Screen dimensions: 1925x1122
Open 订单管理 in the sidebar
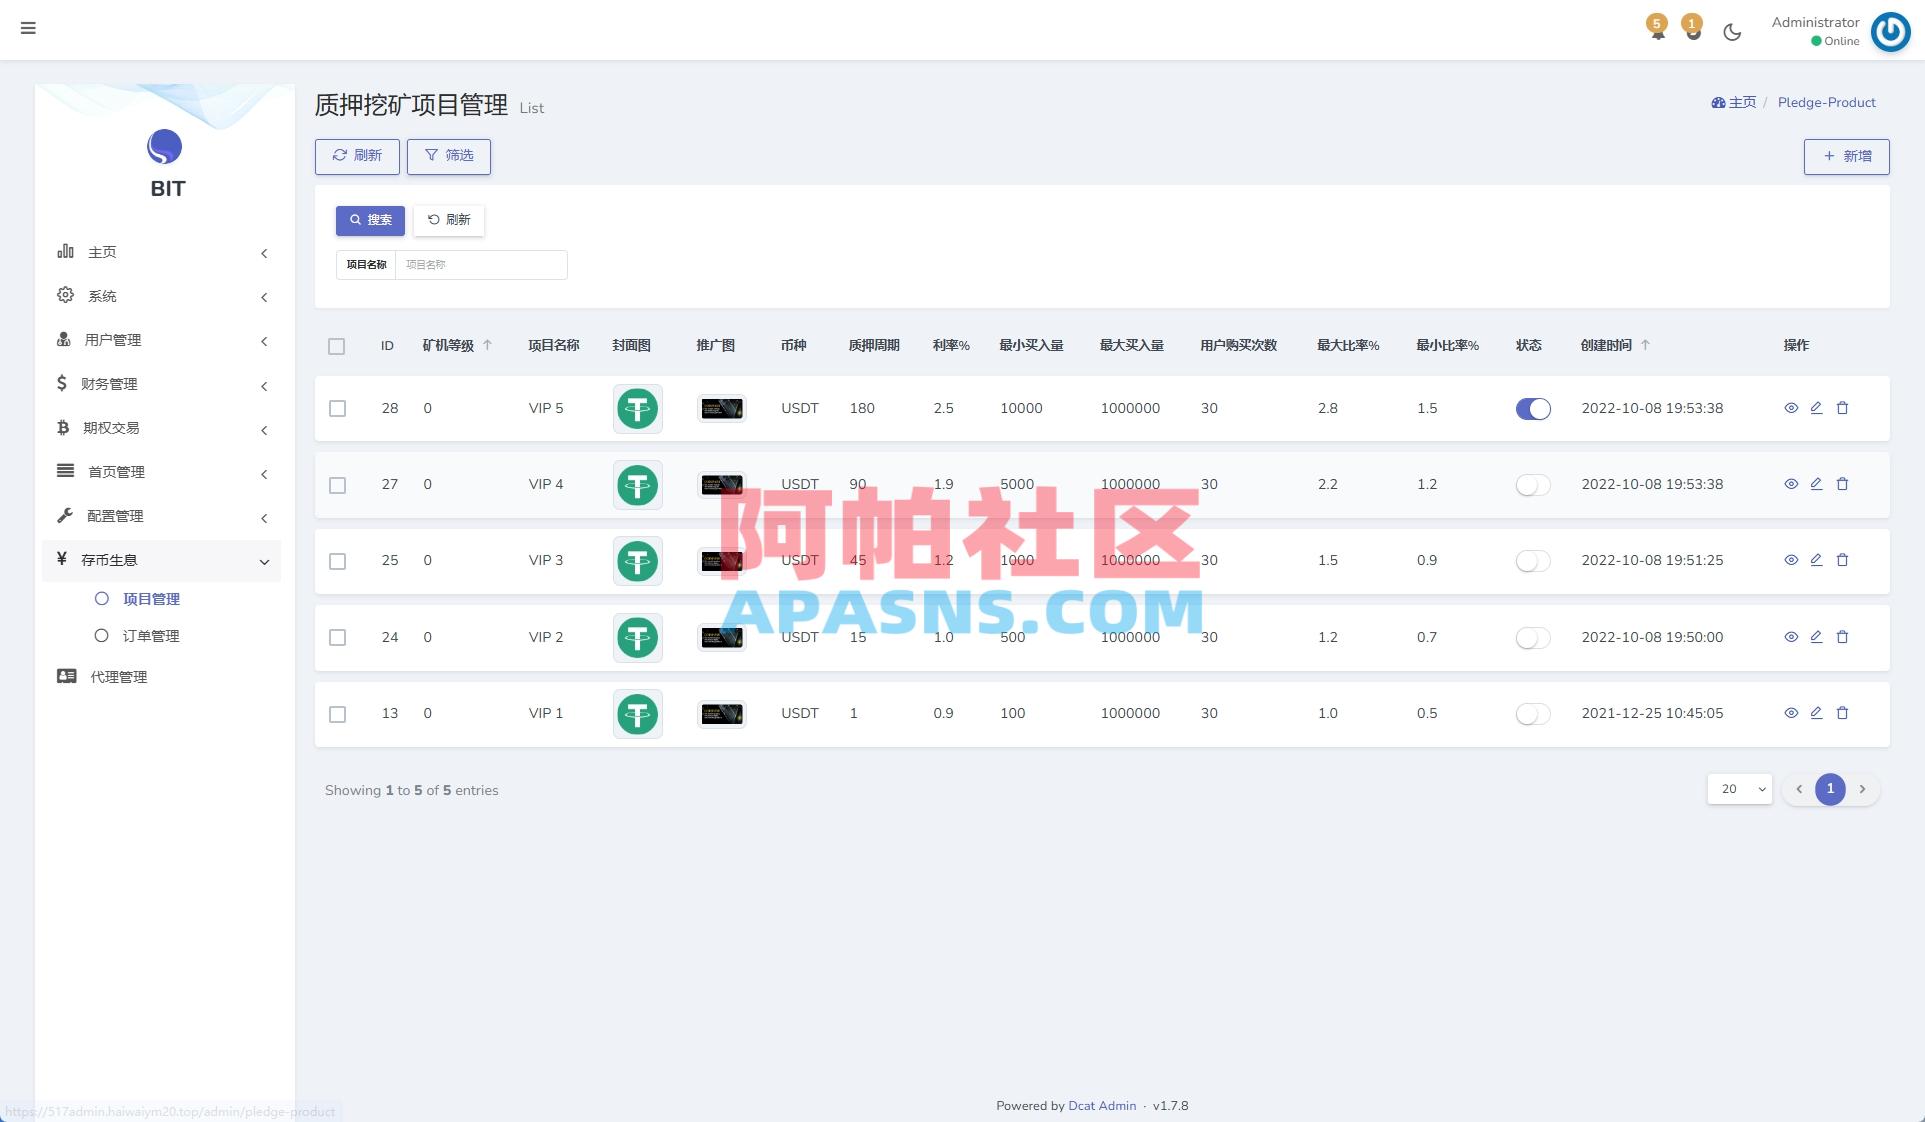pos(150,636)
